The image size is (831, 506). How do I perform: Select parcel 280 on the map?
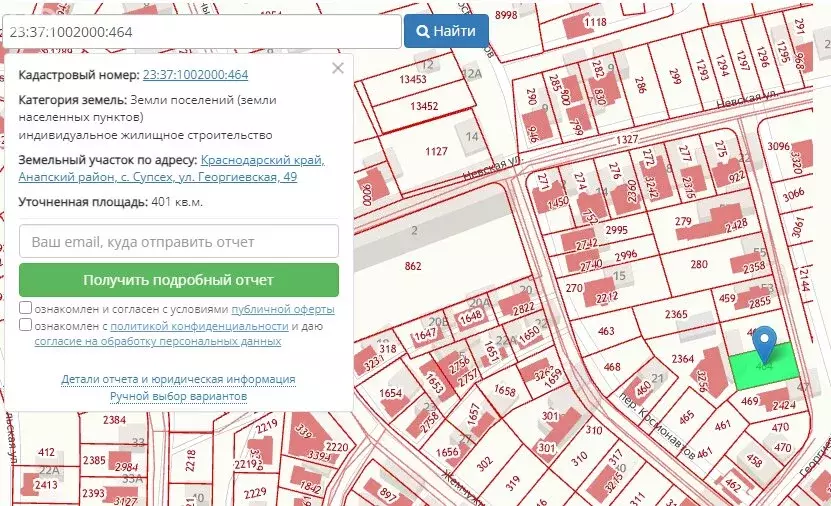(699, 264)
